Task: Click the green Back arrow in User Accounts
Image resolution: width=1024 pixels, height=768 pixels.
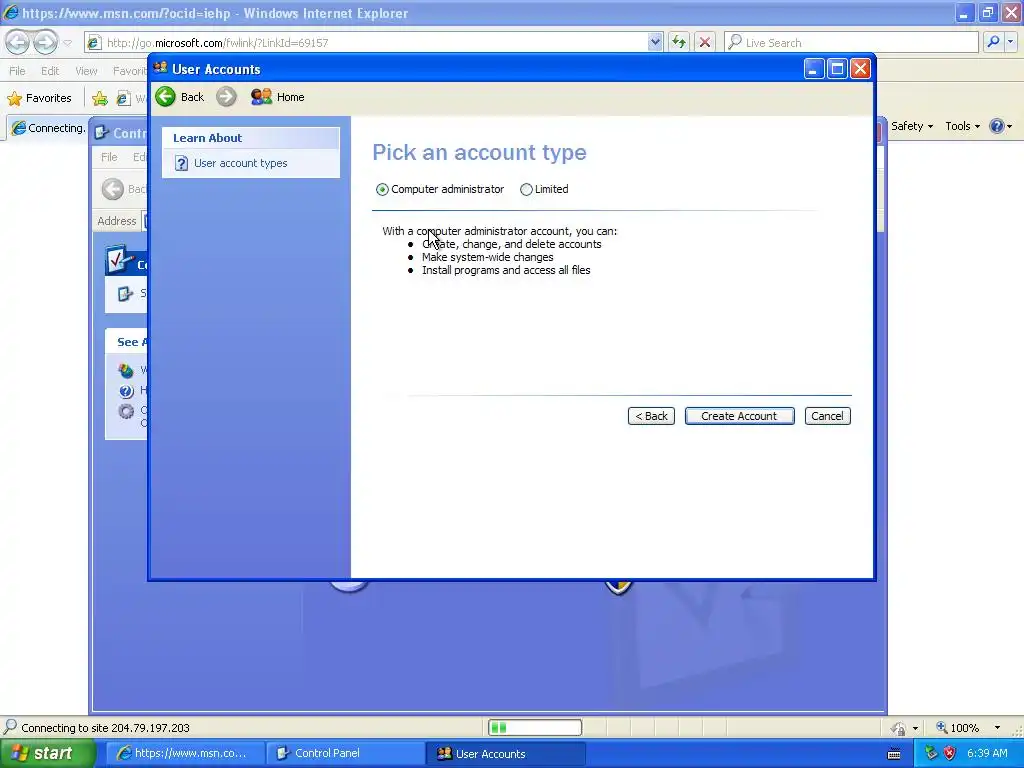Action: click(166, 97)
